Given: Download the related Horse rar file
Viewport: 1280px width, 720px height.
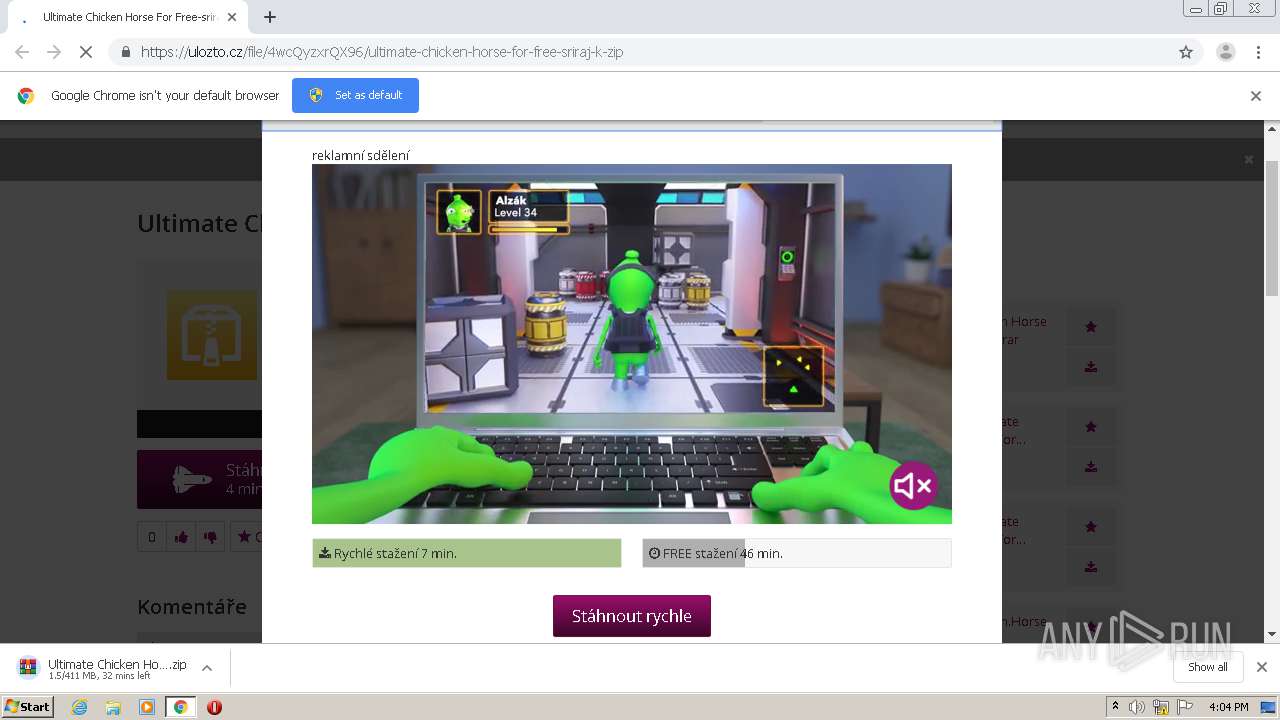Looking at the screenshot, I should coord(1091,367).
